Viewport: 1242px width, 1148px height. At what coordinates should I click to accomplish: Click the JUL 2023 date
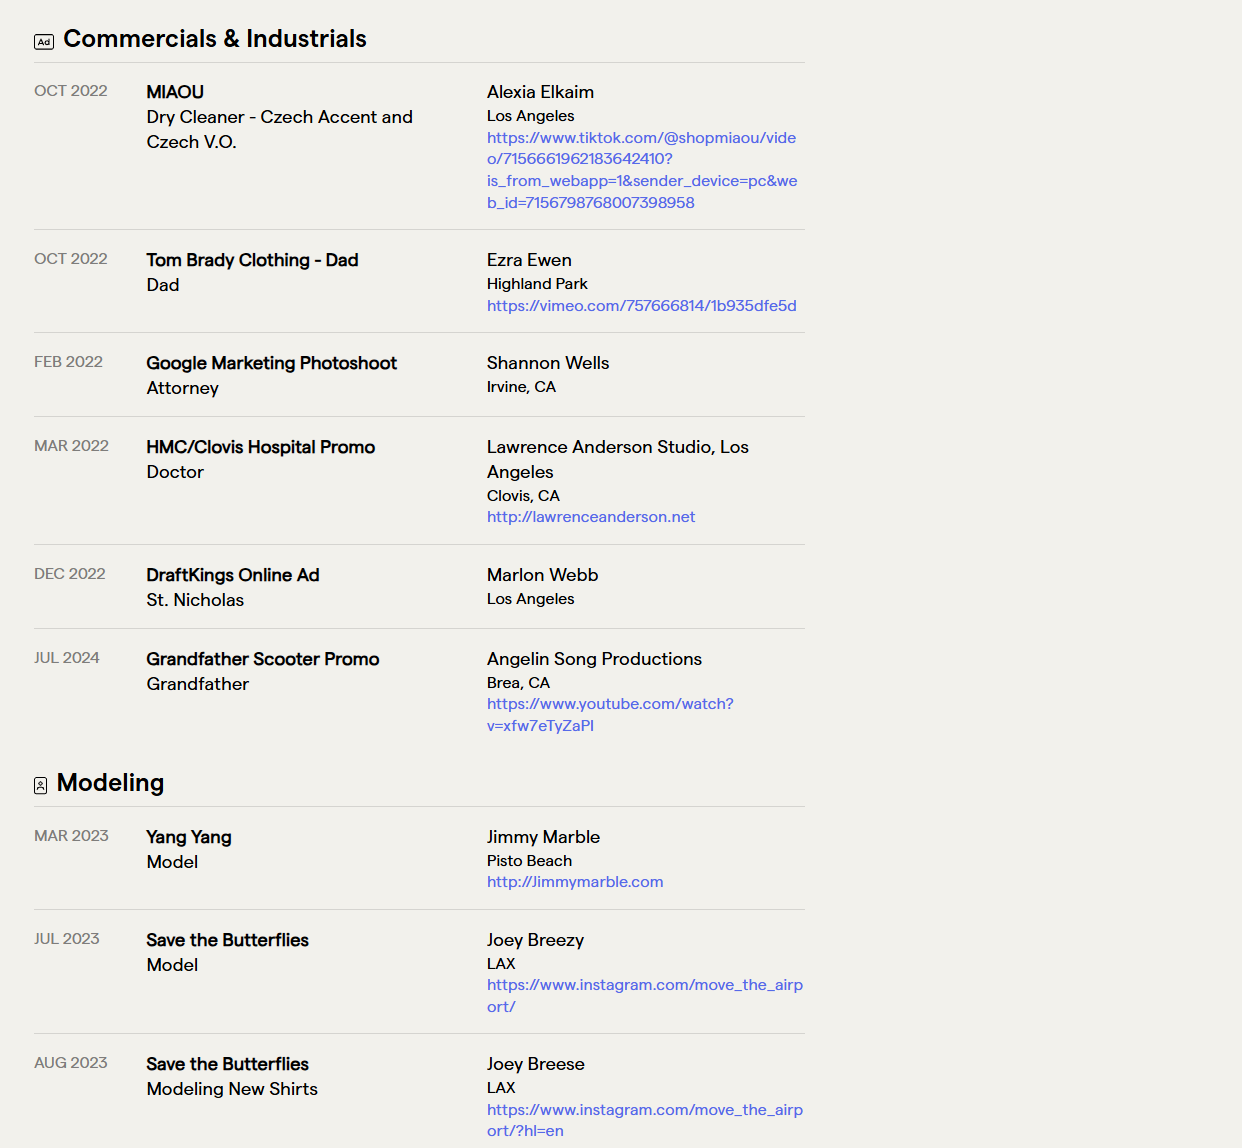pyautogui.click(x=67, y=939)
